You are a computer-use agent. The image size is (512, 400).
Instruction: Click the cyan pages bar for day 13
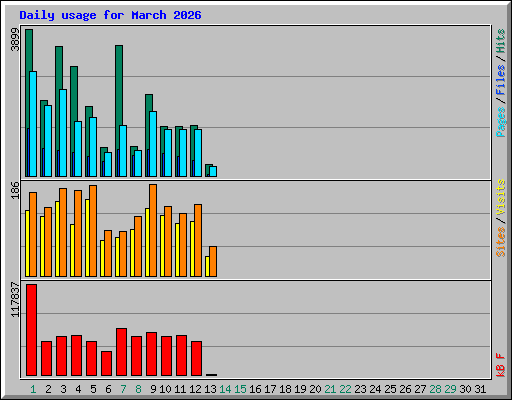coord(213,171)
